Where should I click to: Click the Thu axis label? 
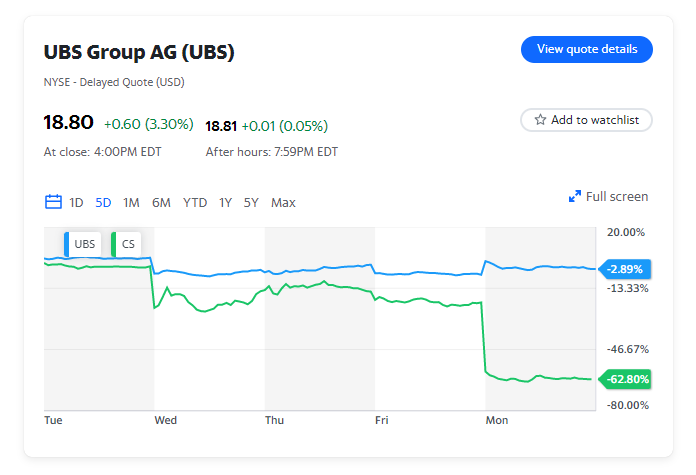(x=274, y=420)
